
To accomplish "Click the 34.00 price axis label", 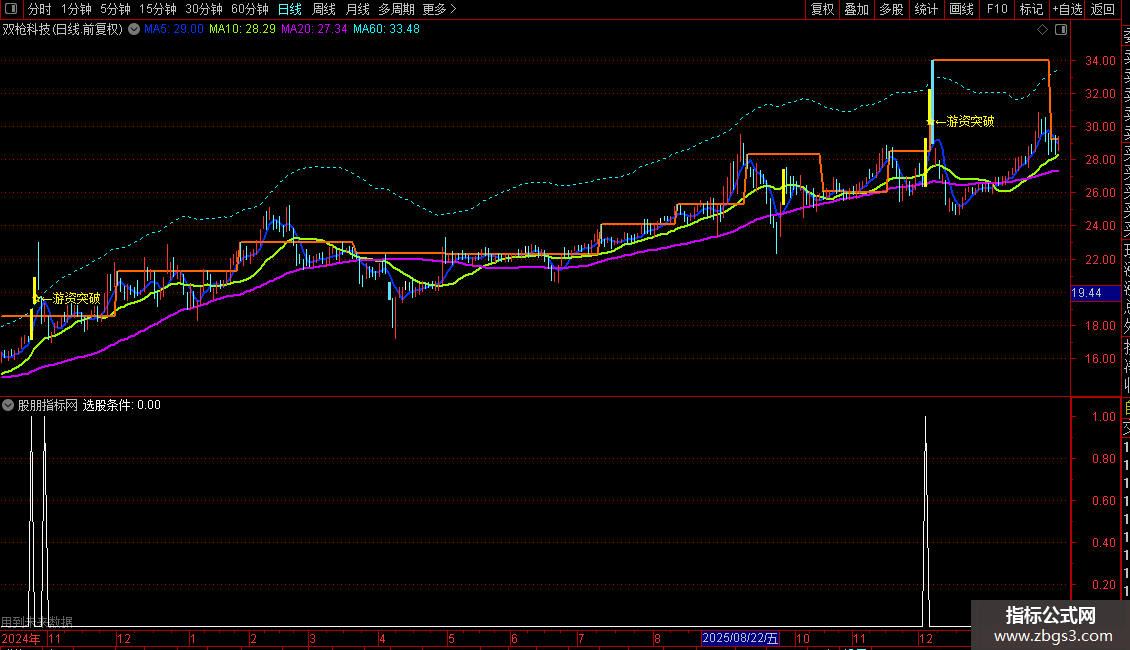I will tap(1100, 61).
